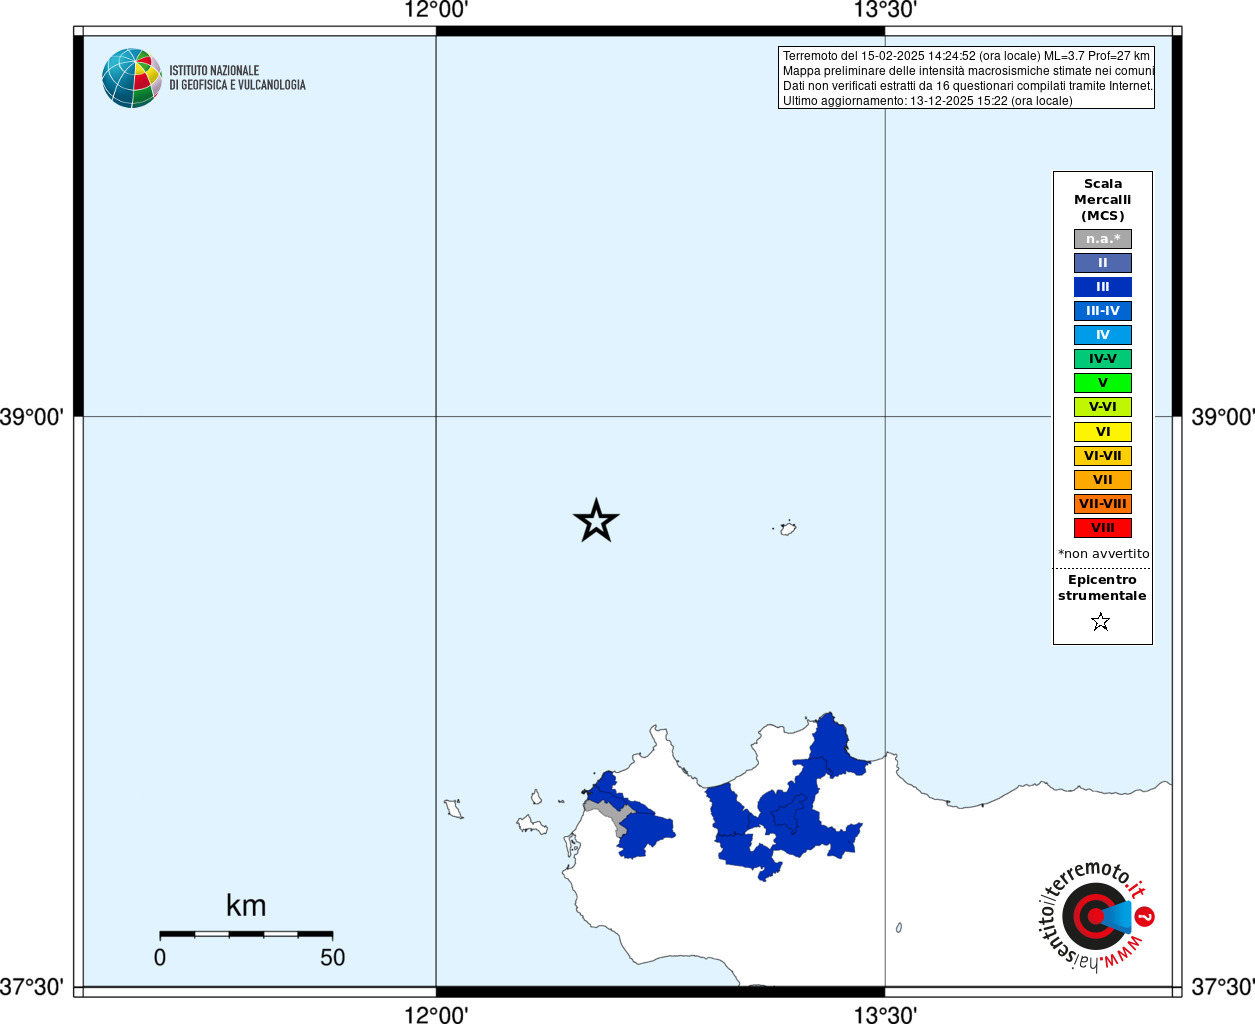Click the right 39°00' latitude label
Viewport: 1255px width, 1024px height.
click(1222, 417)
